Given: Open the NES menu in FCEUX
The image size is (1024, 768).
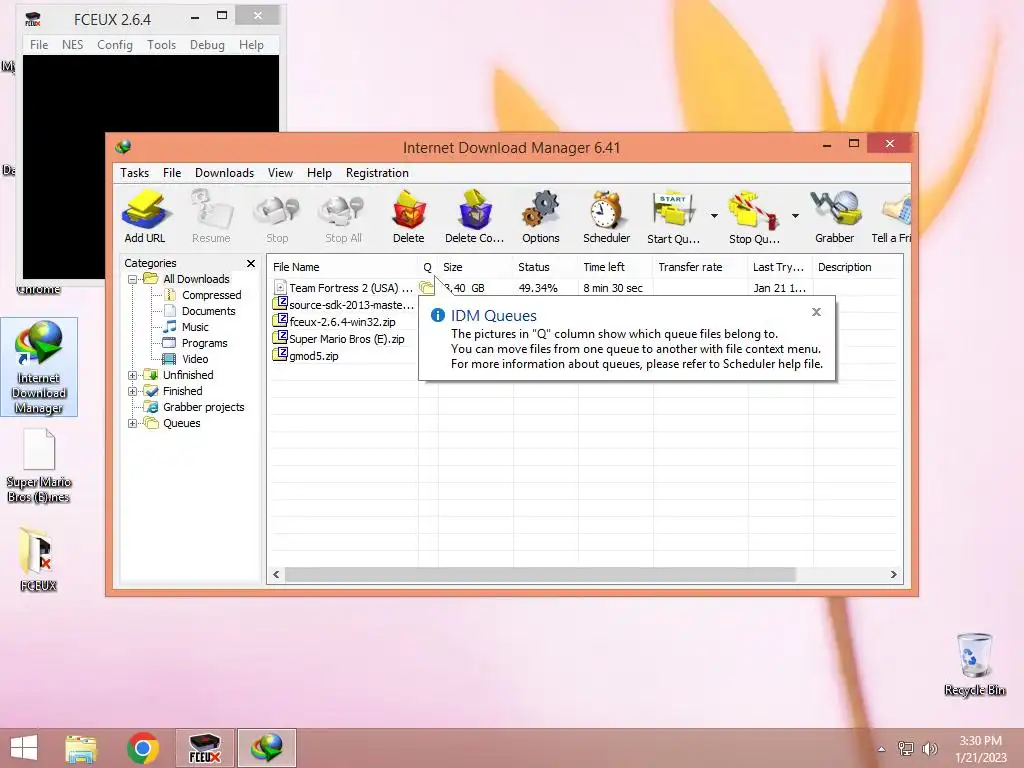Looking at the screenshot, I should [x=72, y=44].
